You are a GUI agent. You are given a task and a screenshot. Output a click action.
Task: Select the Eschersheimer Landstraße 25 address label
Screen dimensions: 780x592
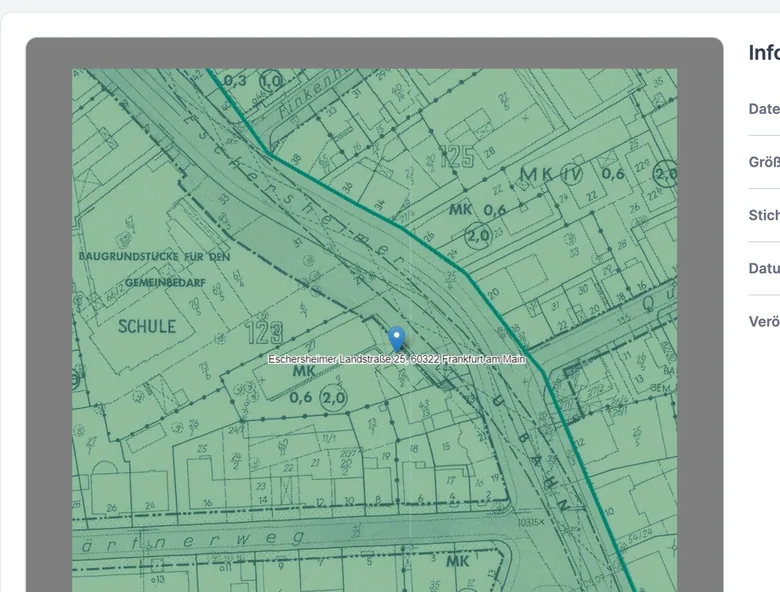click(396, 359)
